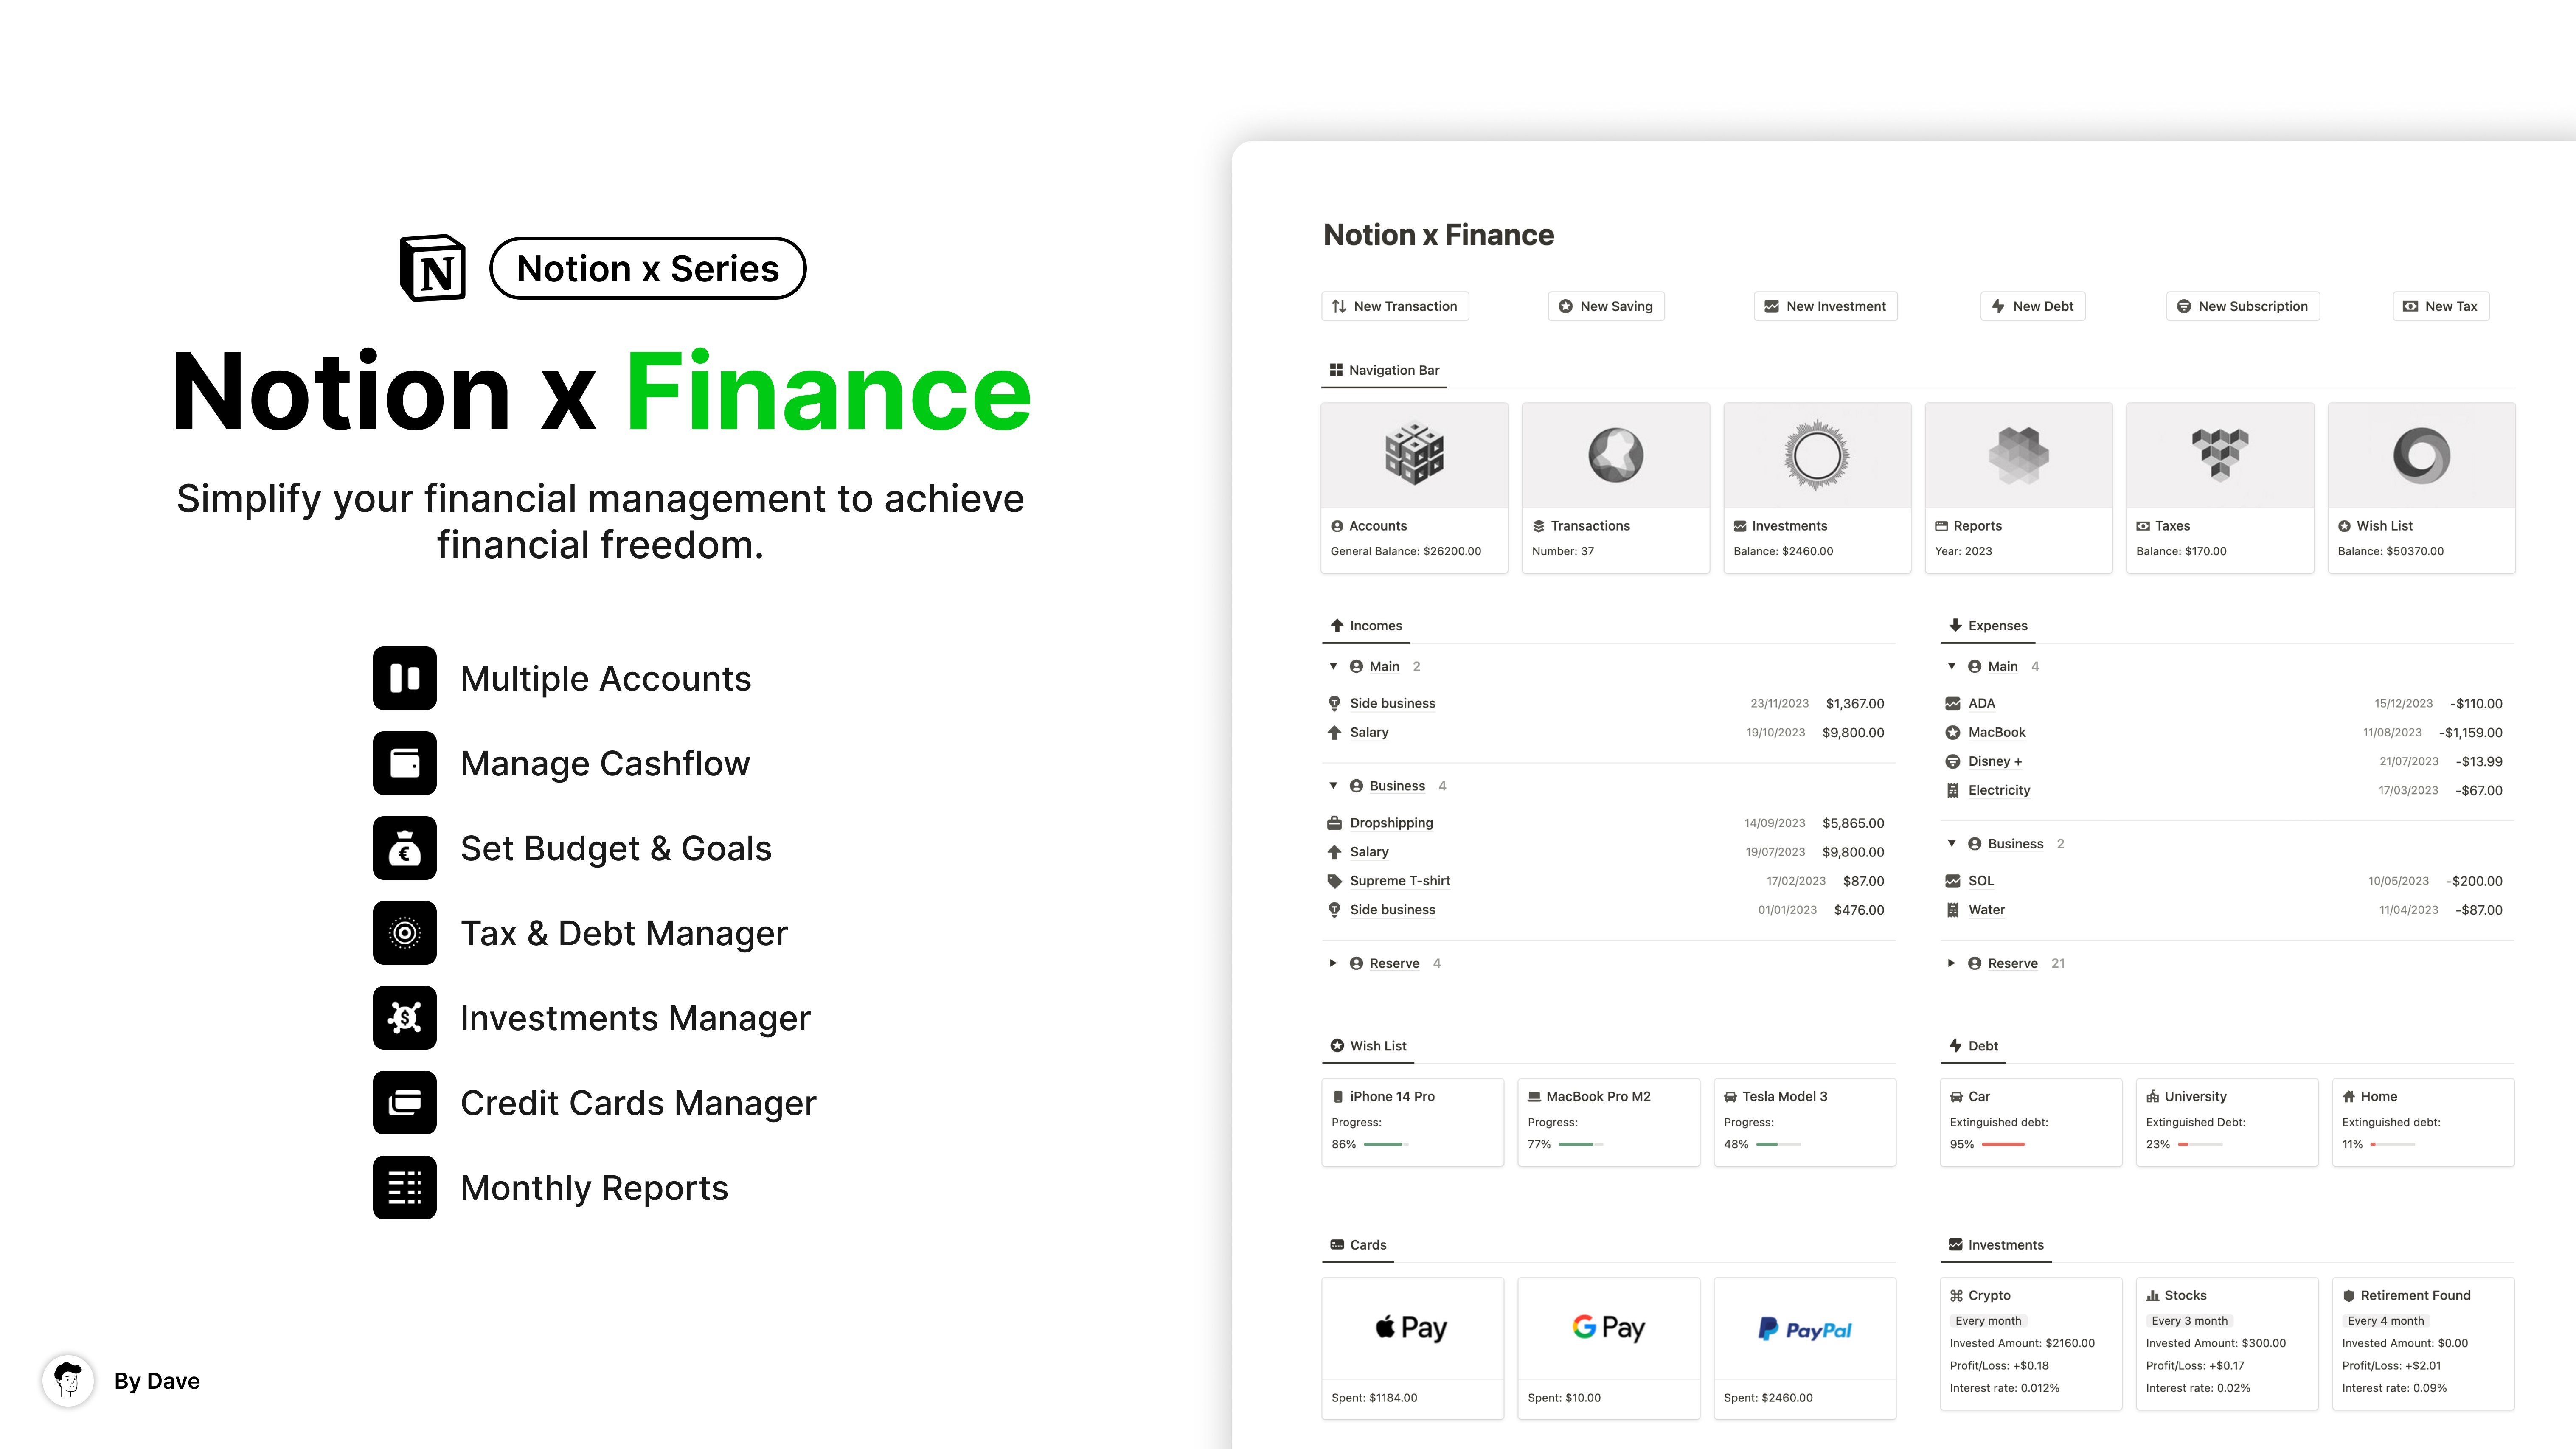This screenshot has width=2576, height=1449.
Task: Collapse the Main group under Incomes
Action: click(1333, 666)
